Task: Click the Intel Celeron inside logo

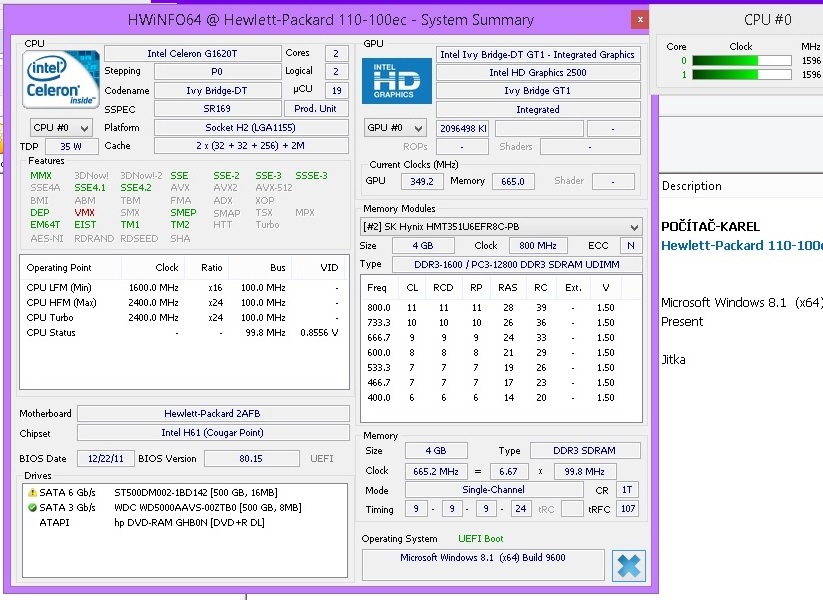Action: [59, 80]
